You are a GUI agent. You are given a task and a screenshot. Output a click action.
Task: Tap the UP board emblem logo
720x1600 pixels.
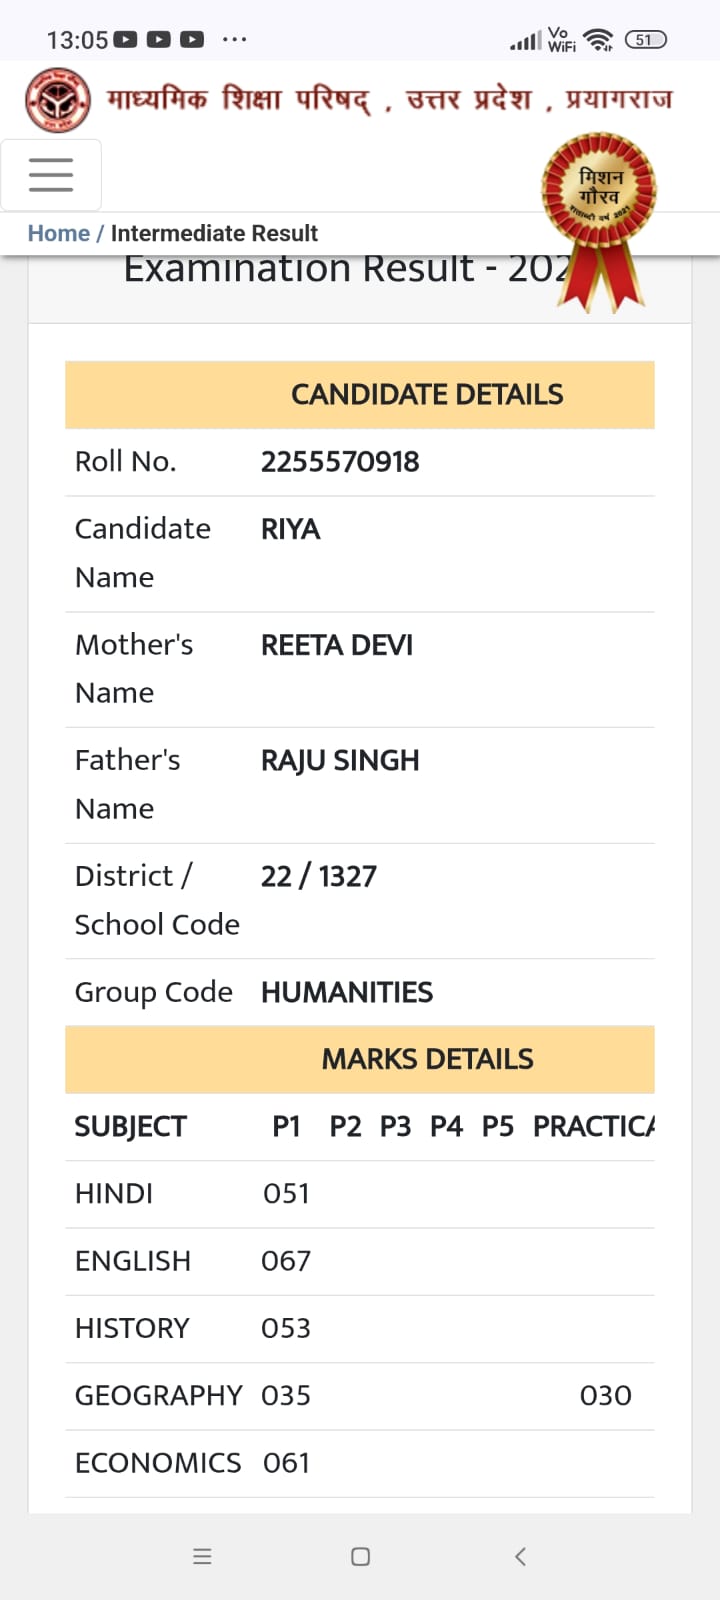(58, 100)
